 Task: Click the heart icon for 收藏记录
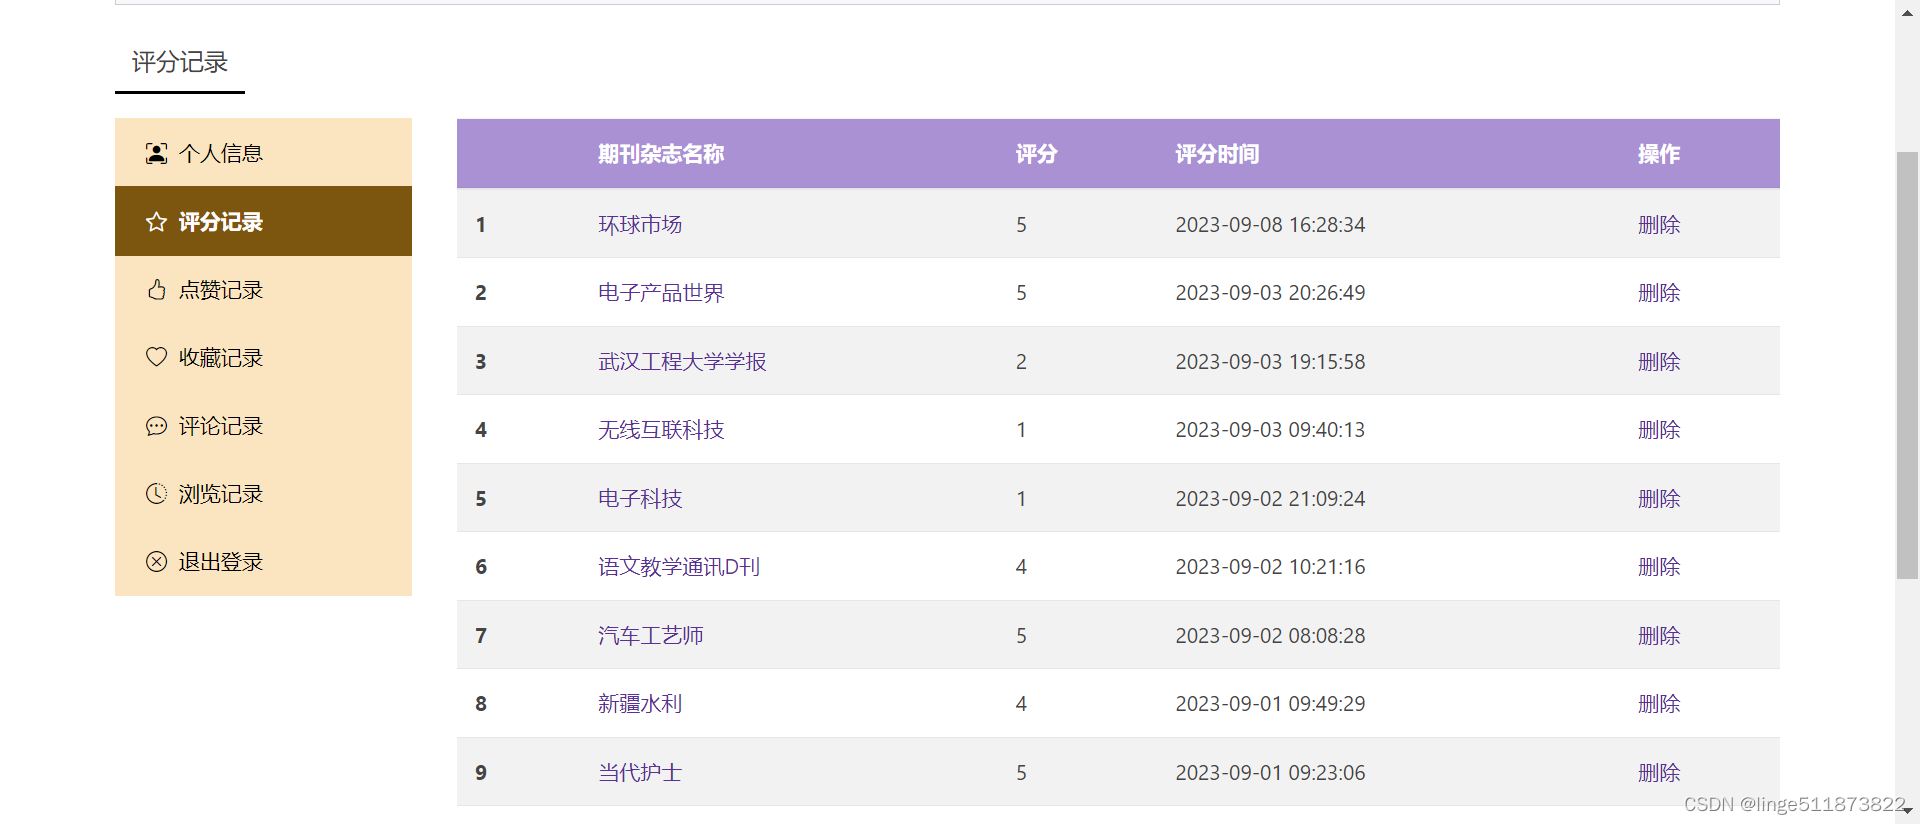coord(156,357)
